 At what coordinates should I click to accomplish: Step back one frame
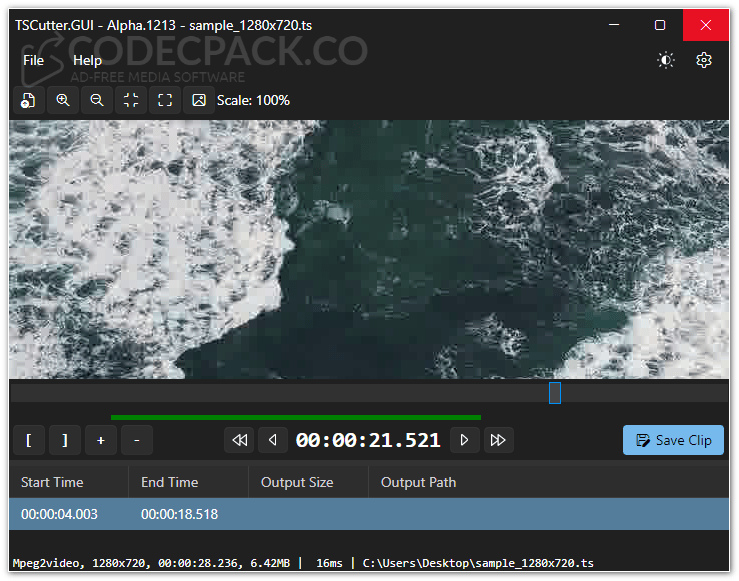click(x=273, y=440)
